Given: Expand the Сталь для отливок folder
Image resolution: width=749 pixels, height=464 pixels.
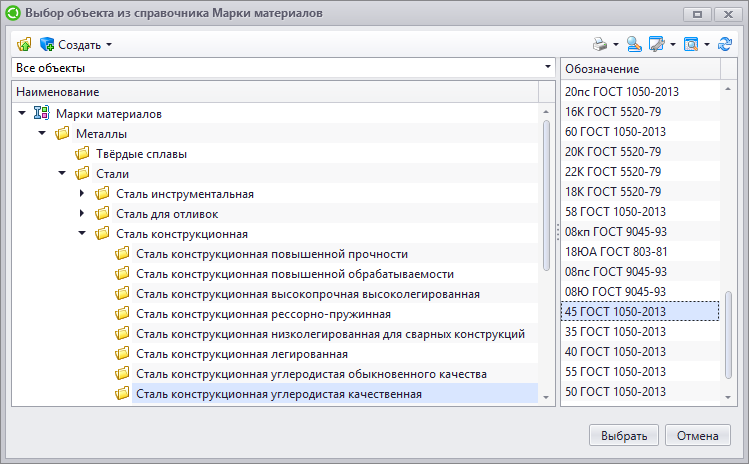Looking at the screenshot, I should pos(82,214).
